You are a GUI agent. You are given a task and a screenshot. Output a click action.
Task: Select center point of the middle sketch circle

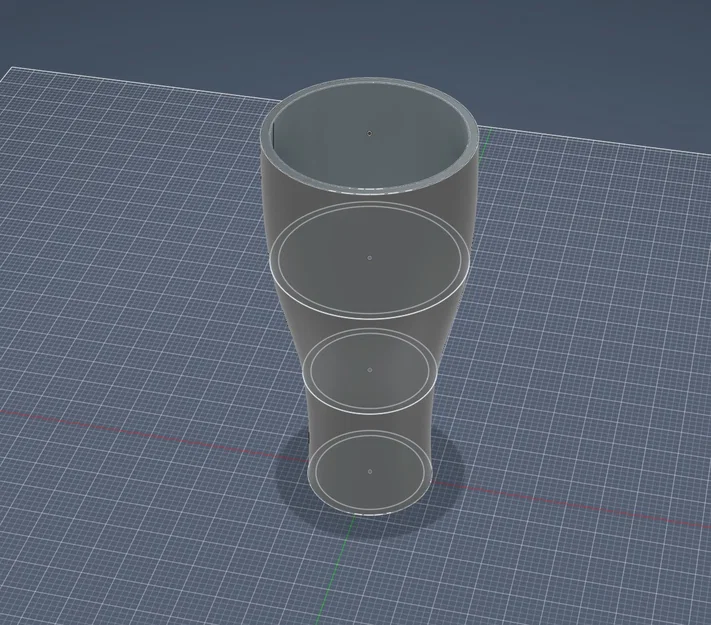click(x=370, y=370)
